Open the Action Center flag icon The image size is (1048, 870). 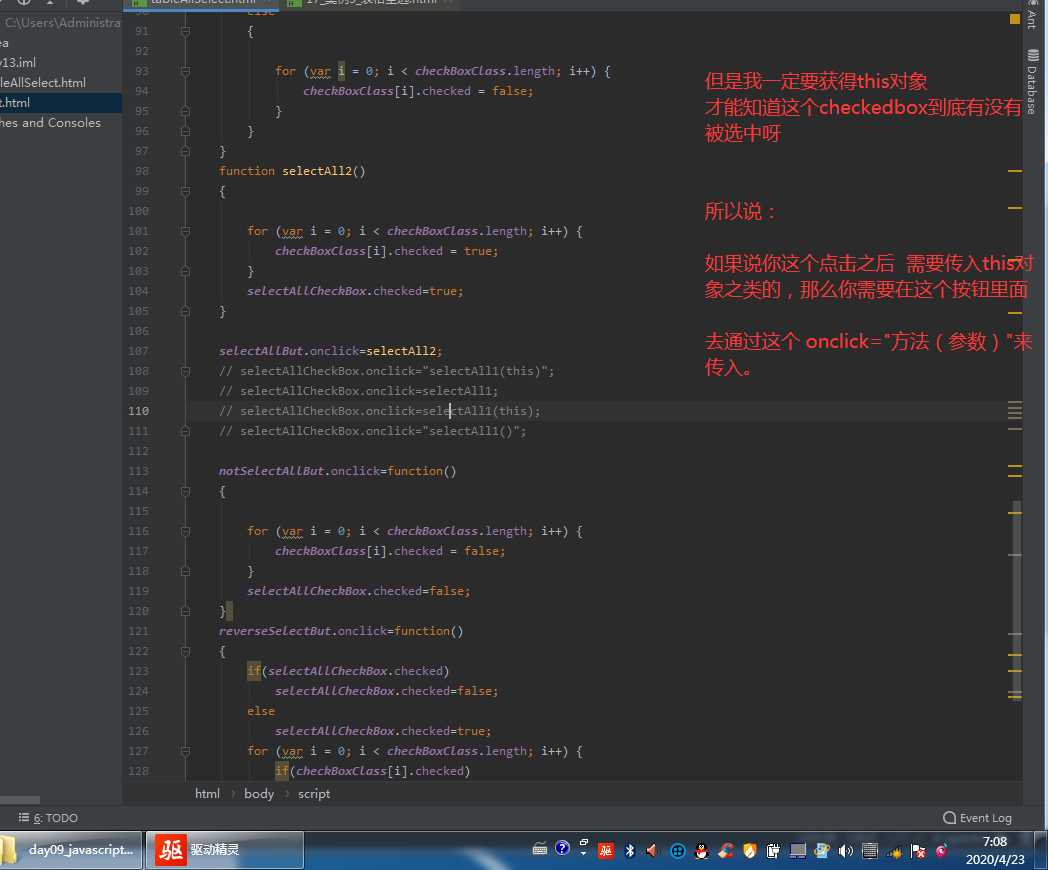tap(918, 851)
